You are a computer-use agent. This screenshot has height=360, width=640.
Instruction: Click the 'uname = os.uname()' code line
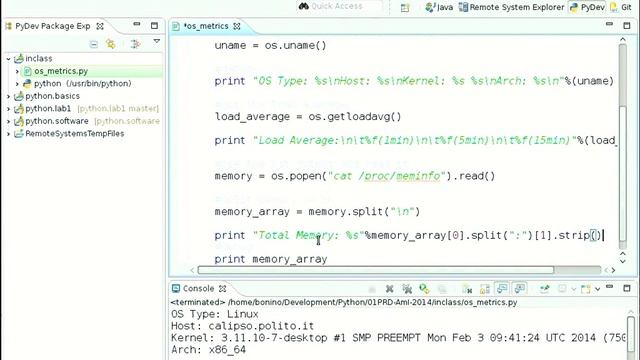point(270,45)
